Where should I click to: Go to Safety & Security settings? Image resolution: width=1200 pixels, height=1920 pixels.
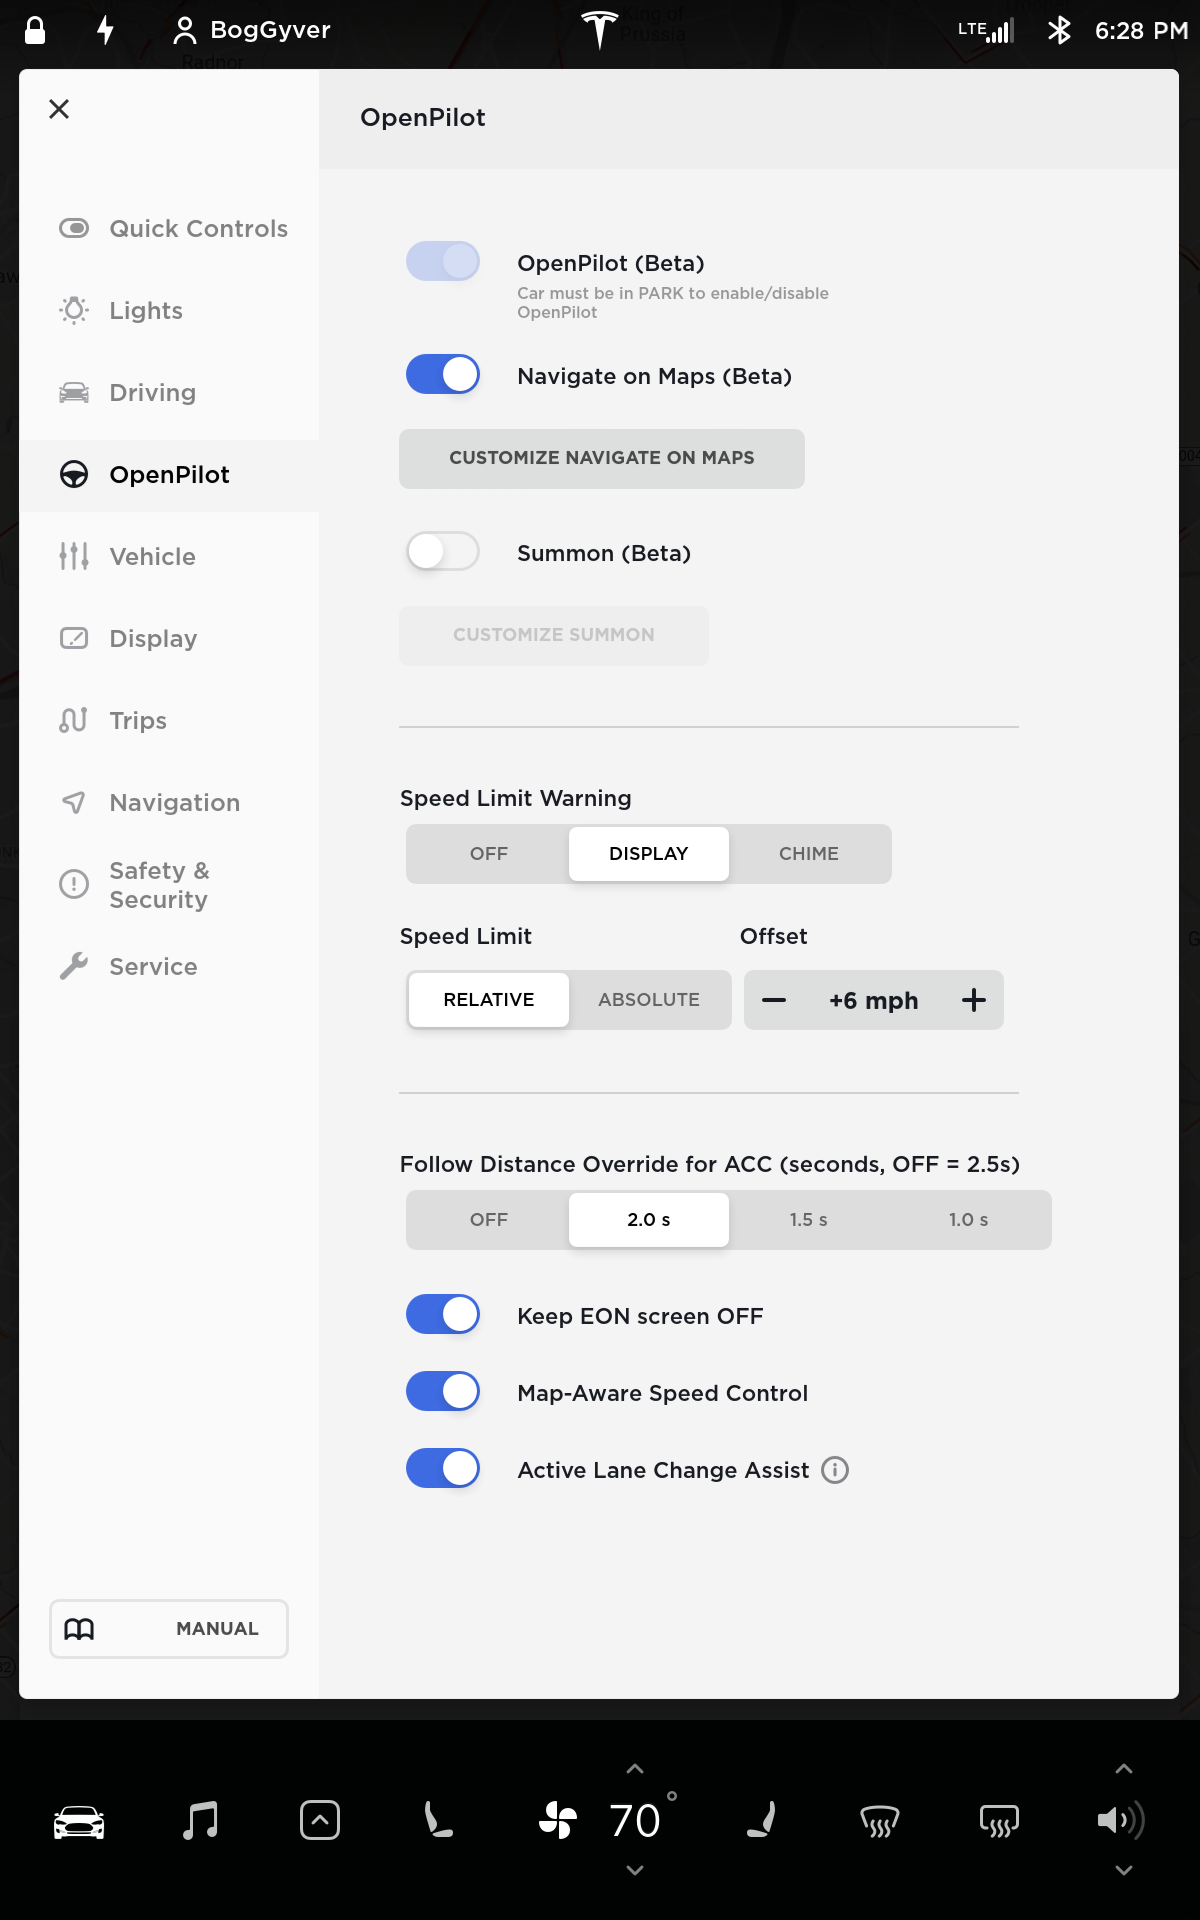pyautogui.click(x=159, y=885)
